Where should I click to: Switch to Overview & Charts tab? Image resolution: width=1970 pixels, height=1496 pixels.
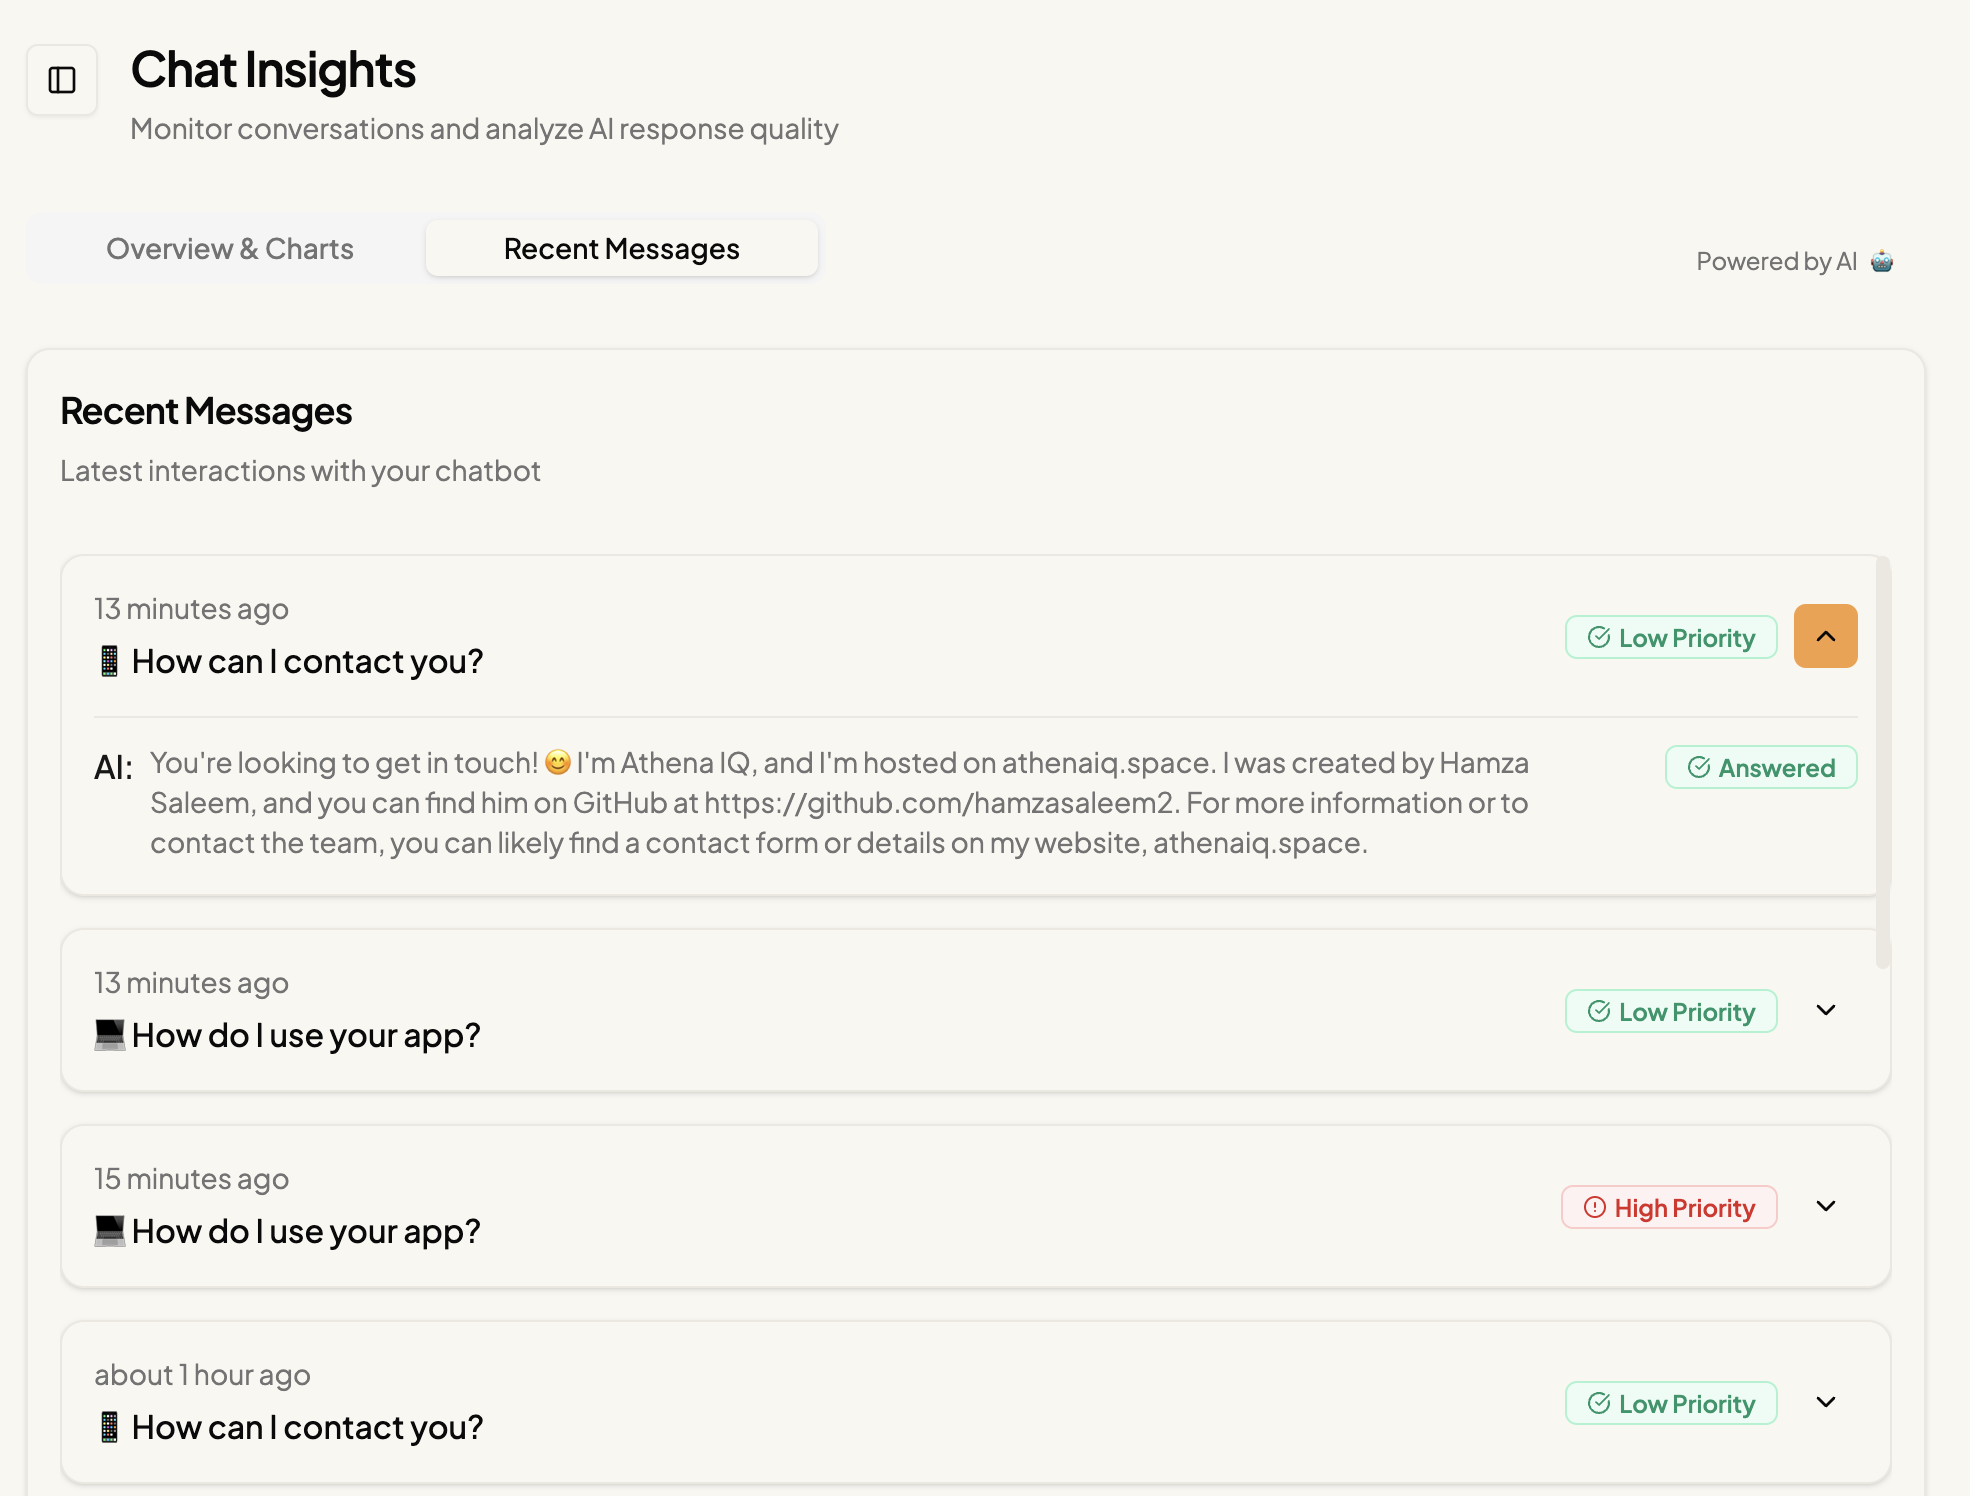(230, 249)
